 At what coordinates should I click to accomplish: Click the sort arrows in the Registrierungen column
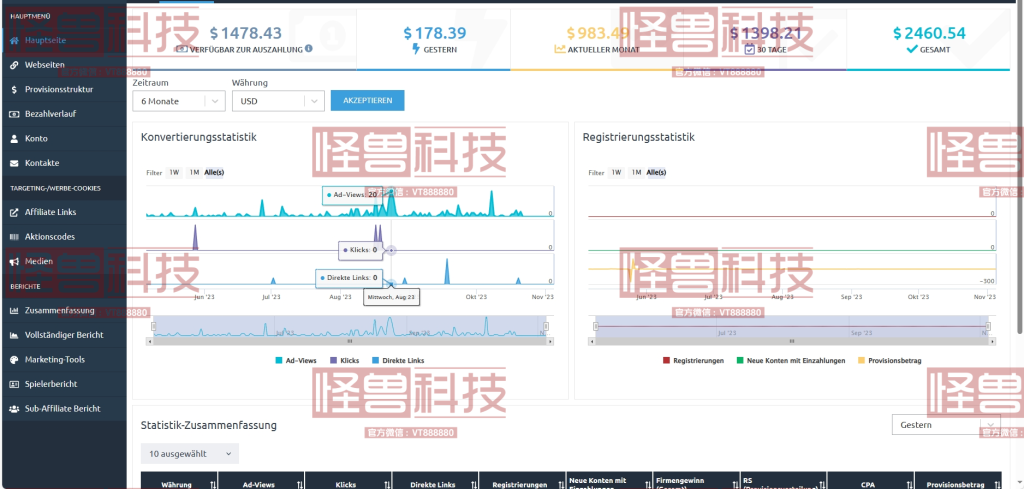point(562,484)
